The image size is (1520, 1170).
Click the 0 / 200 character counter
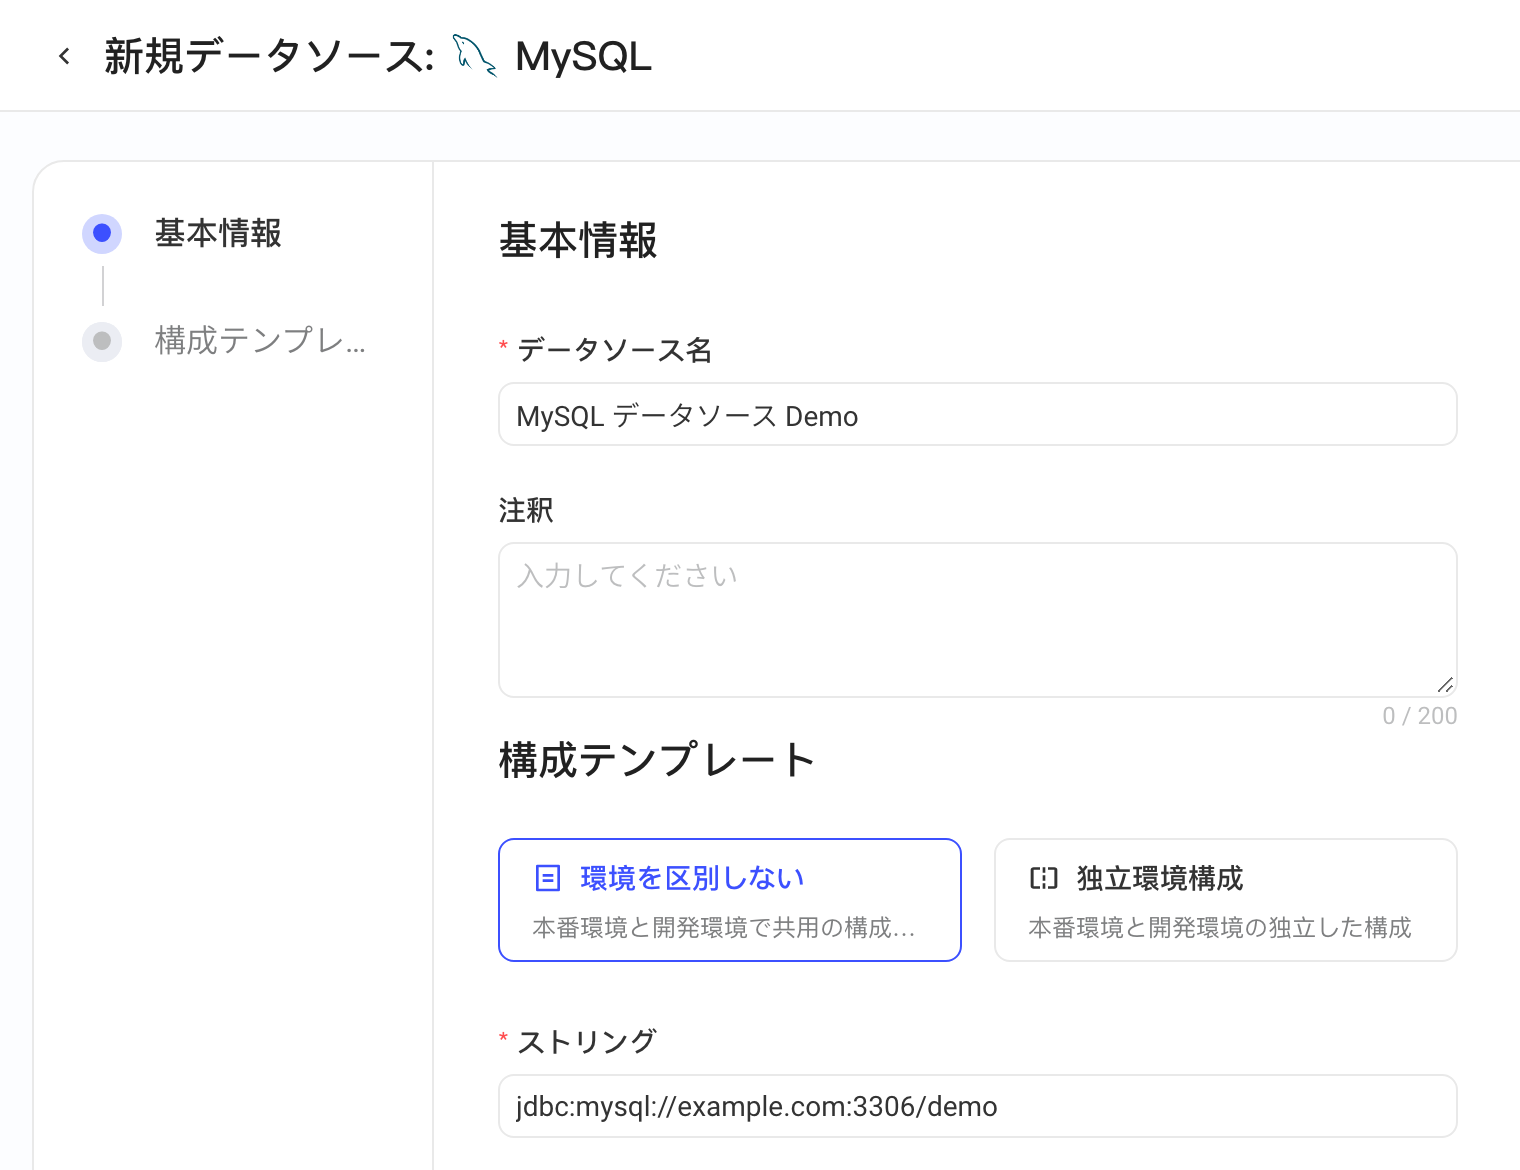tap(1420, 716)
